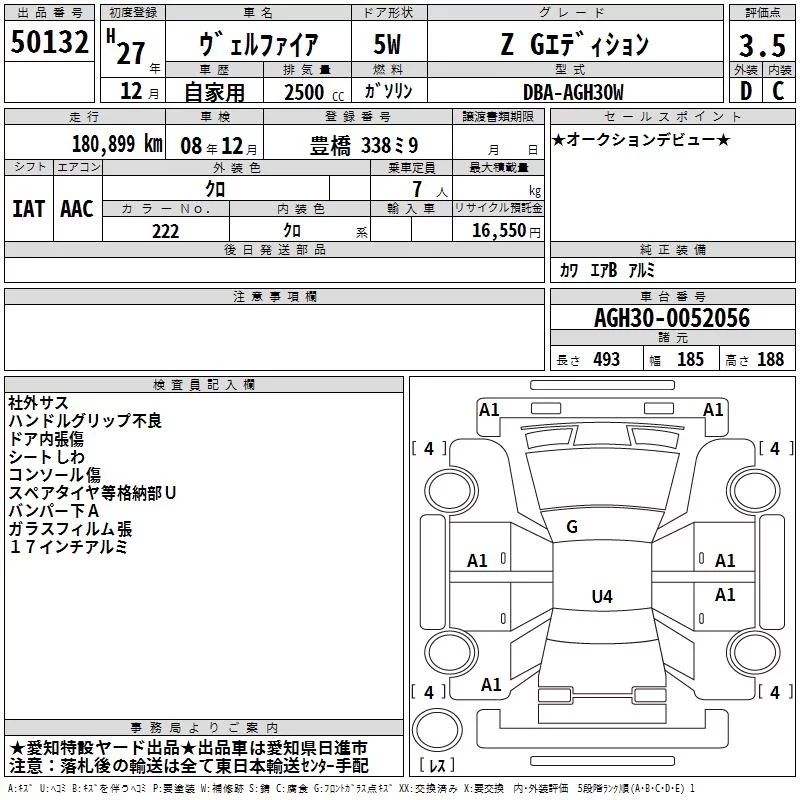Click chassis number AGH30-0052056
Viewport: 800px width, 800px height.
point(672,318)
